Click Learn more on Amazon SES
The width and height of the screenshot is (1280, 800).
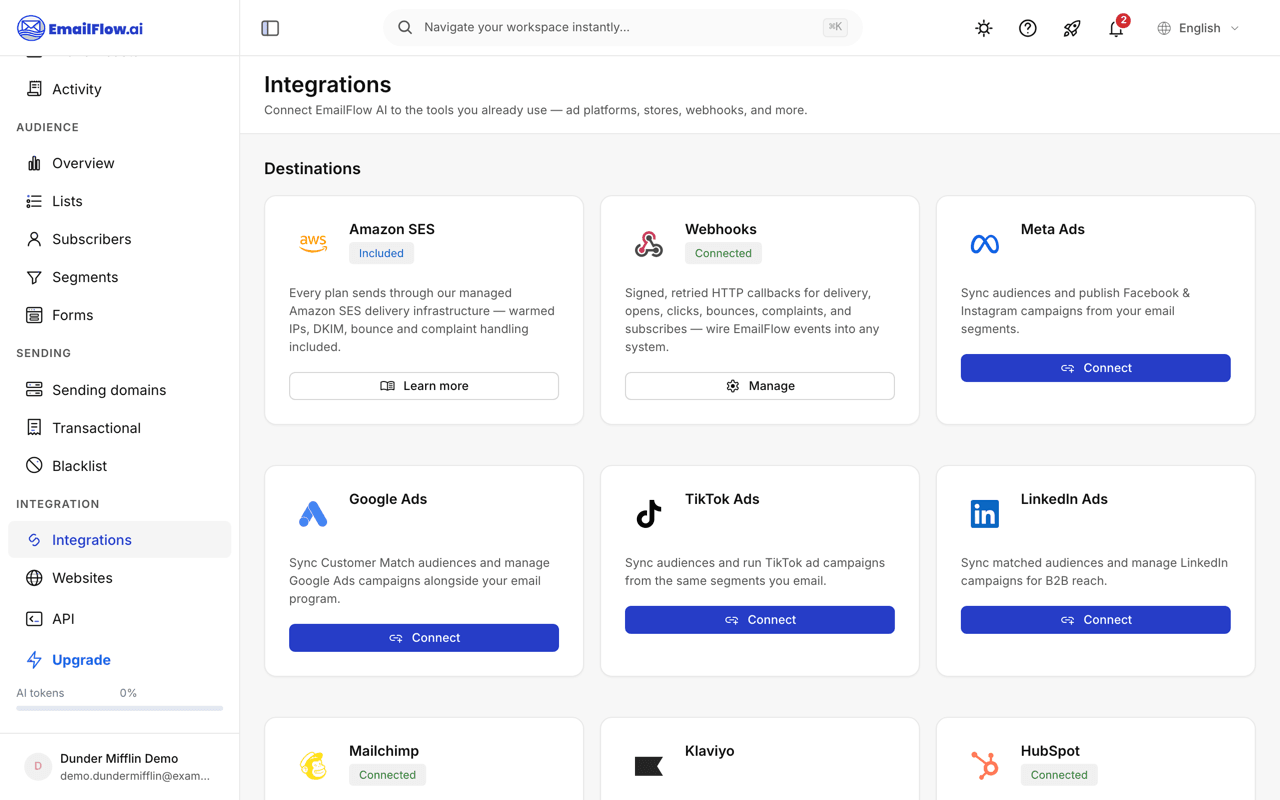[424, 386]
